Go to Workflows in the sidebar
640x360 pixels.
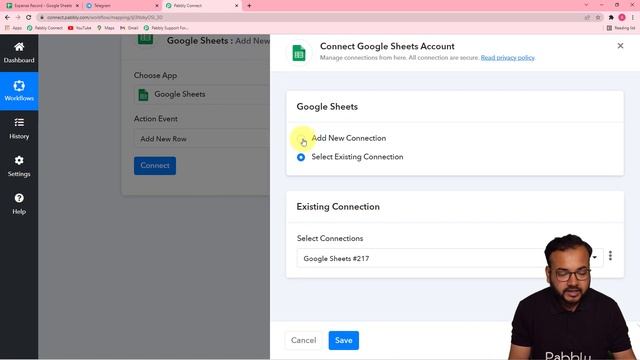pyautogui.click(x=19, y=91)
